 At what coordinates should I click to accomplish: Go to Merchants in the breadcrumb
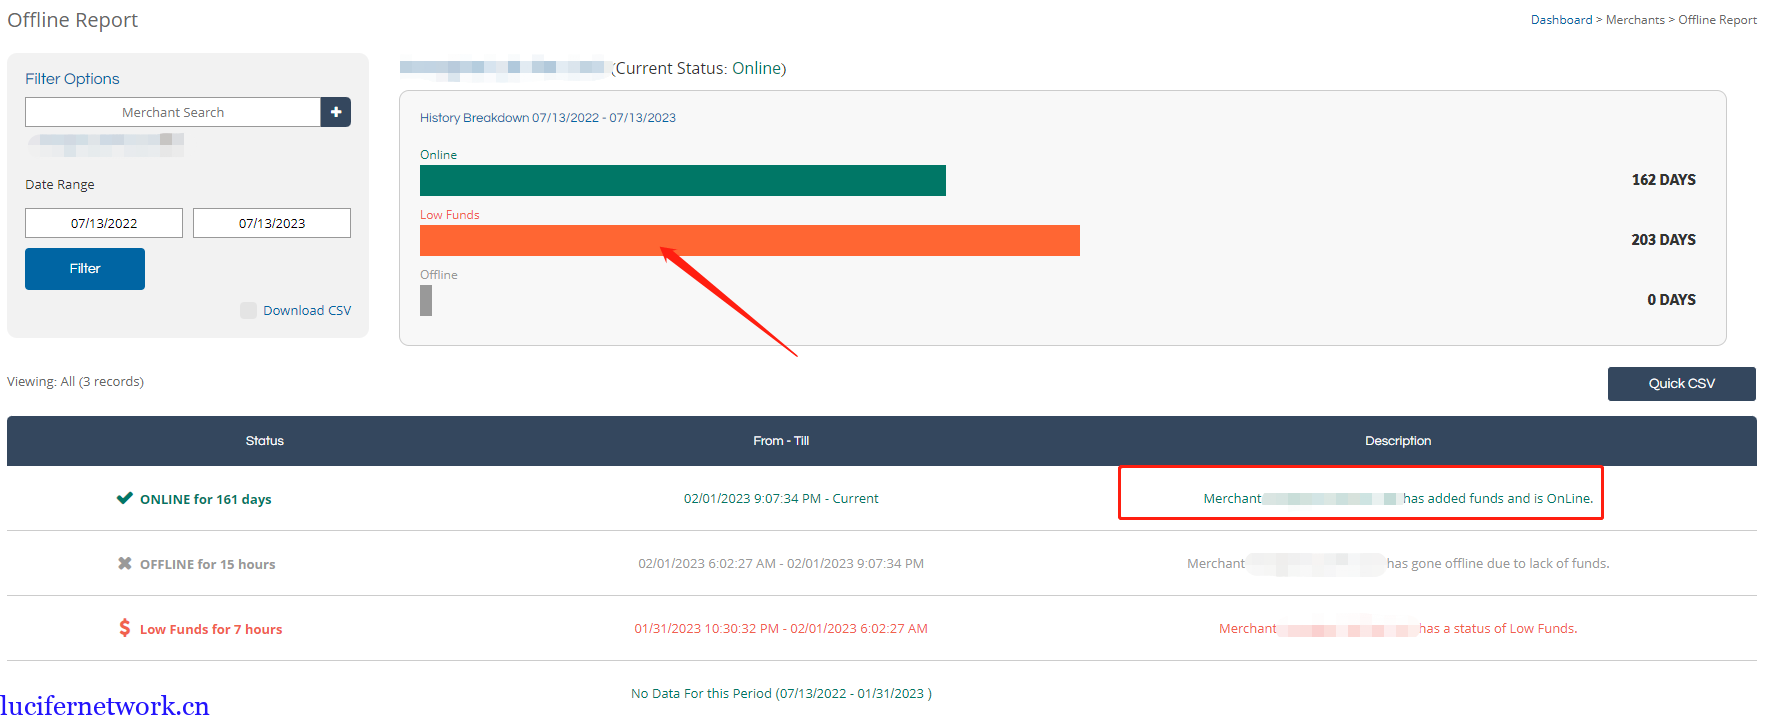click(x=1635, y=20)
